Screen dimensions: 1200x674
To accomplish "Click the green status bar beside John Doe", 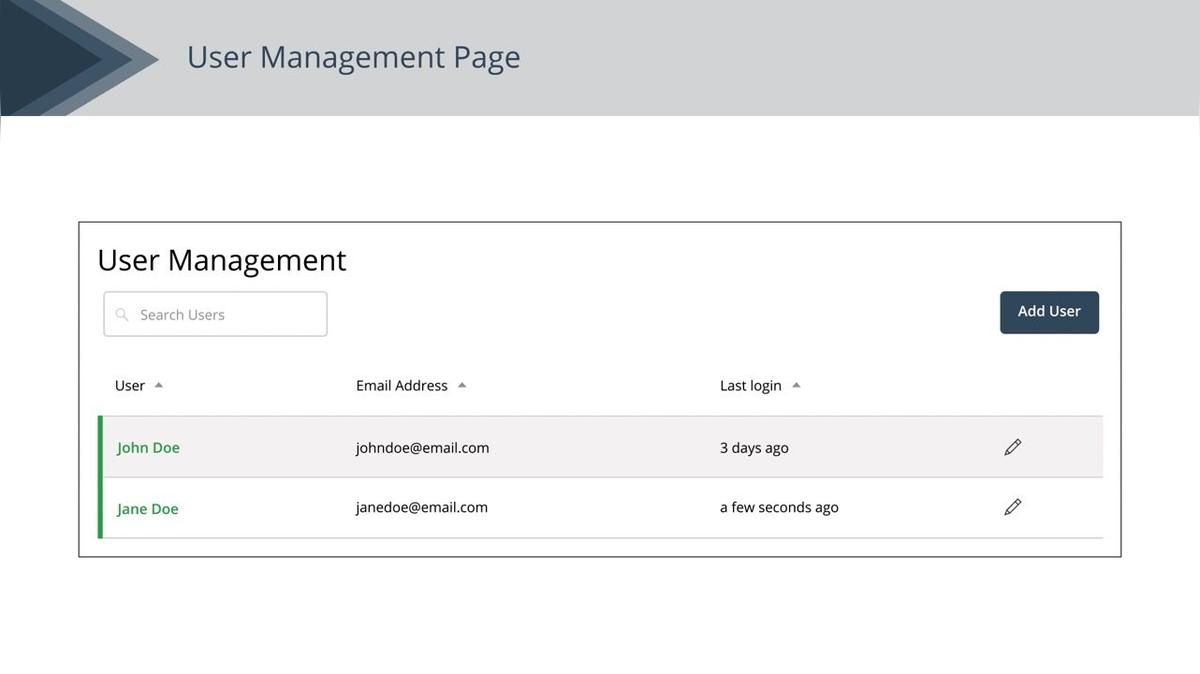I will point(99,447).
